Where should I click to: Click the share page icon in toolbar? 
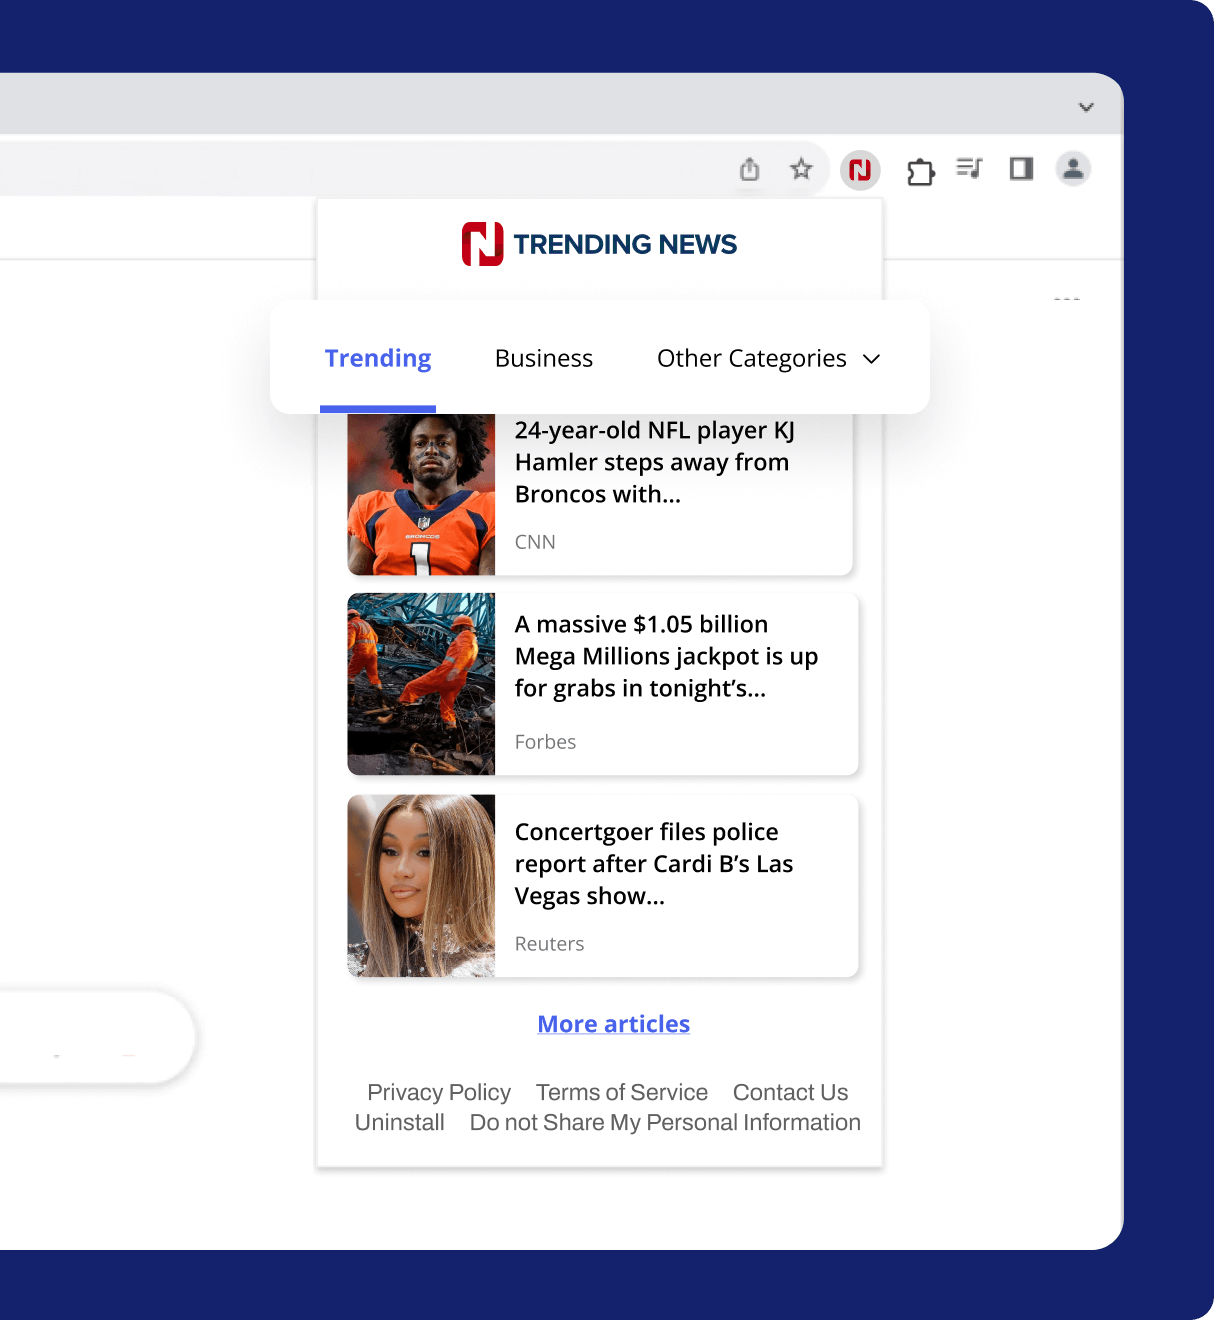pos(749,169)
